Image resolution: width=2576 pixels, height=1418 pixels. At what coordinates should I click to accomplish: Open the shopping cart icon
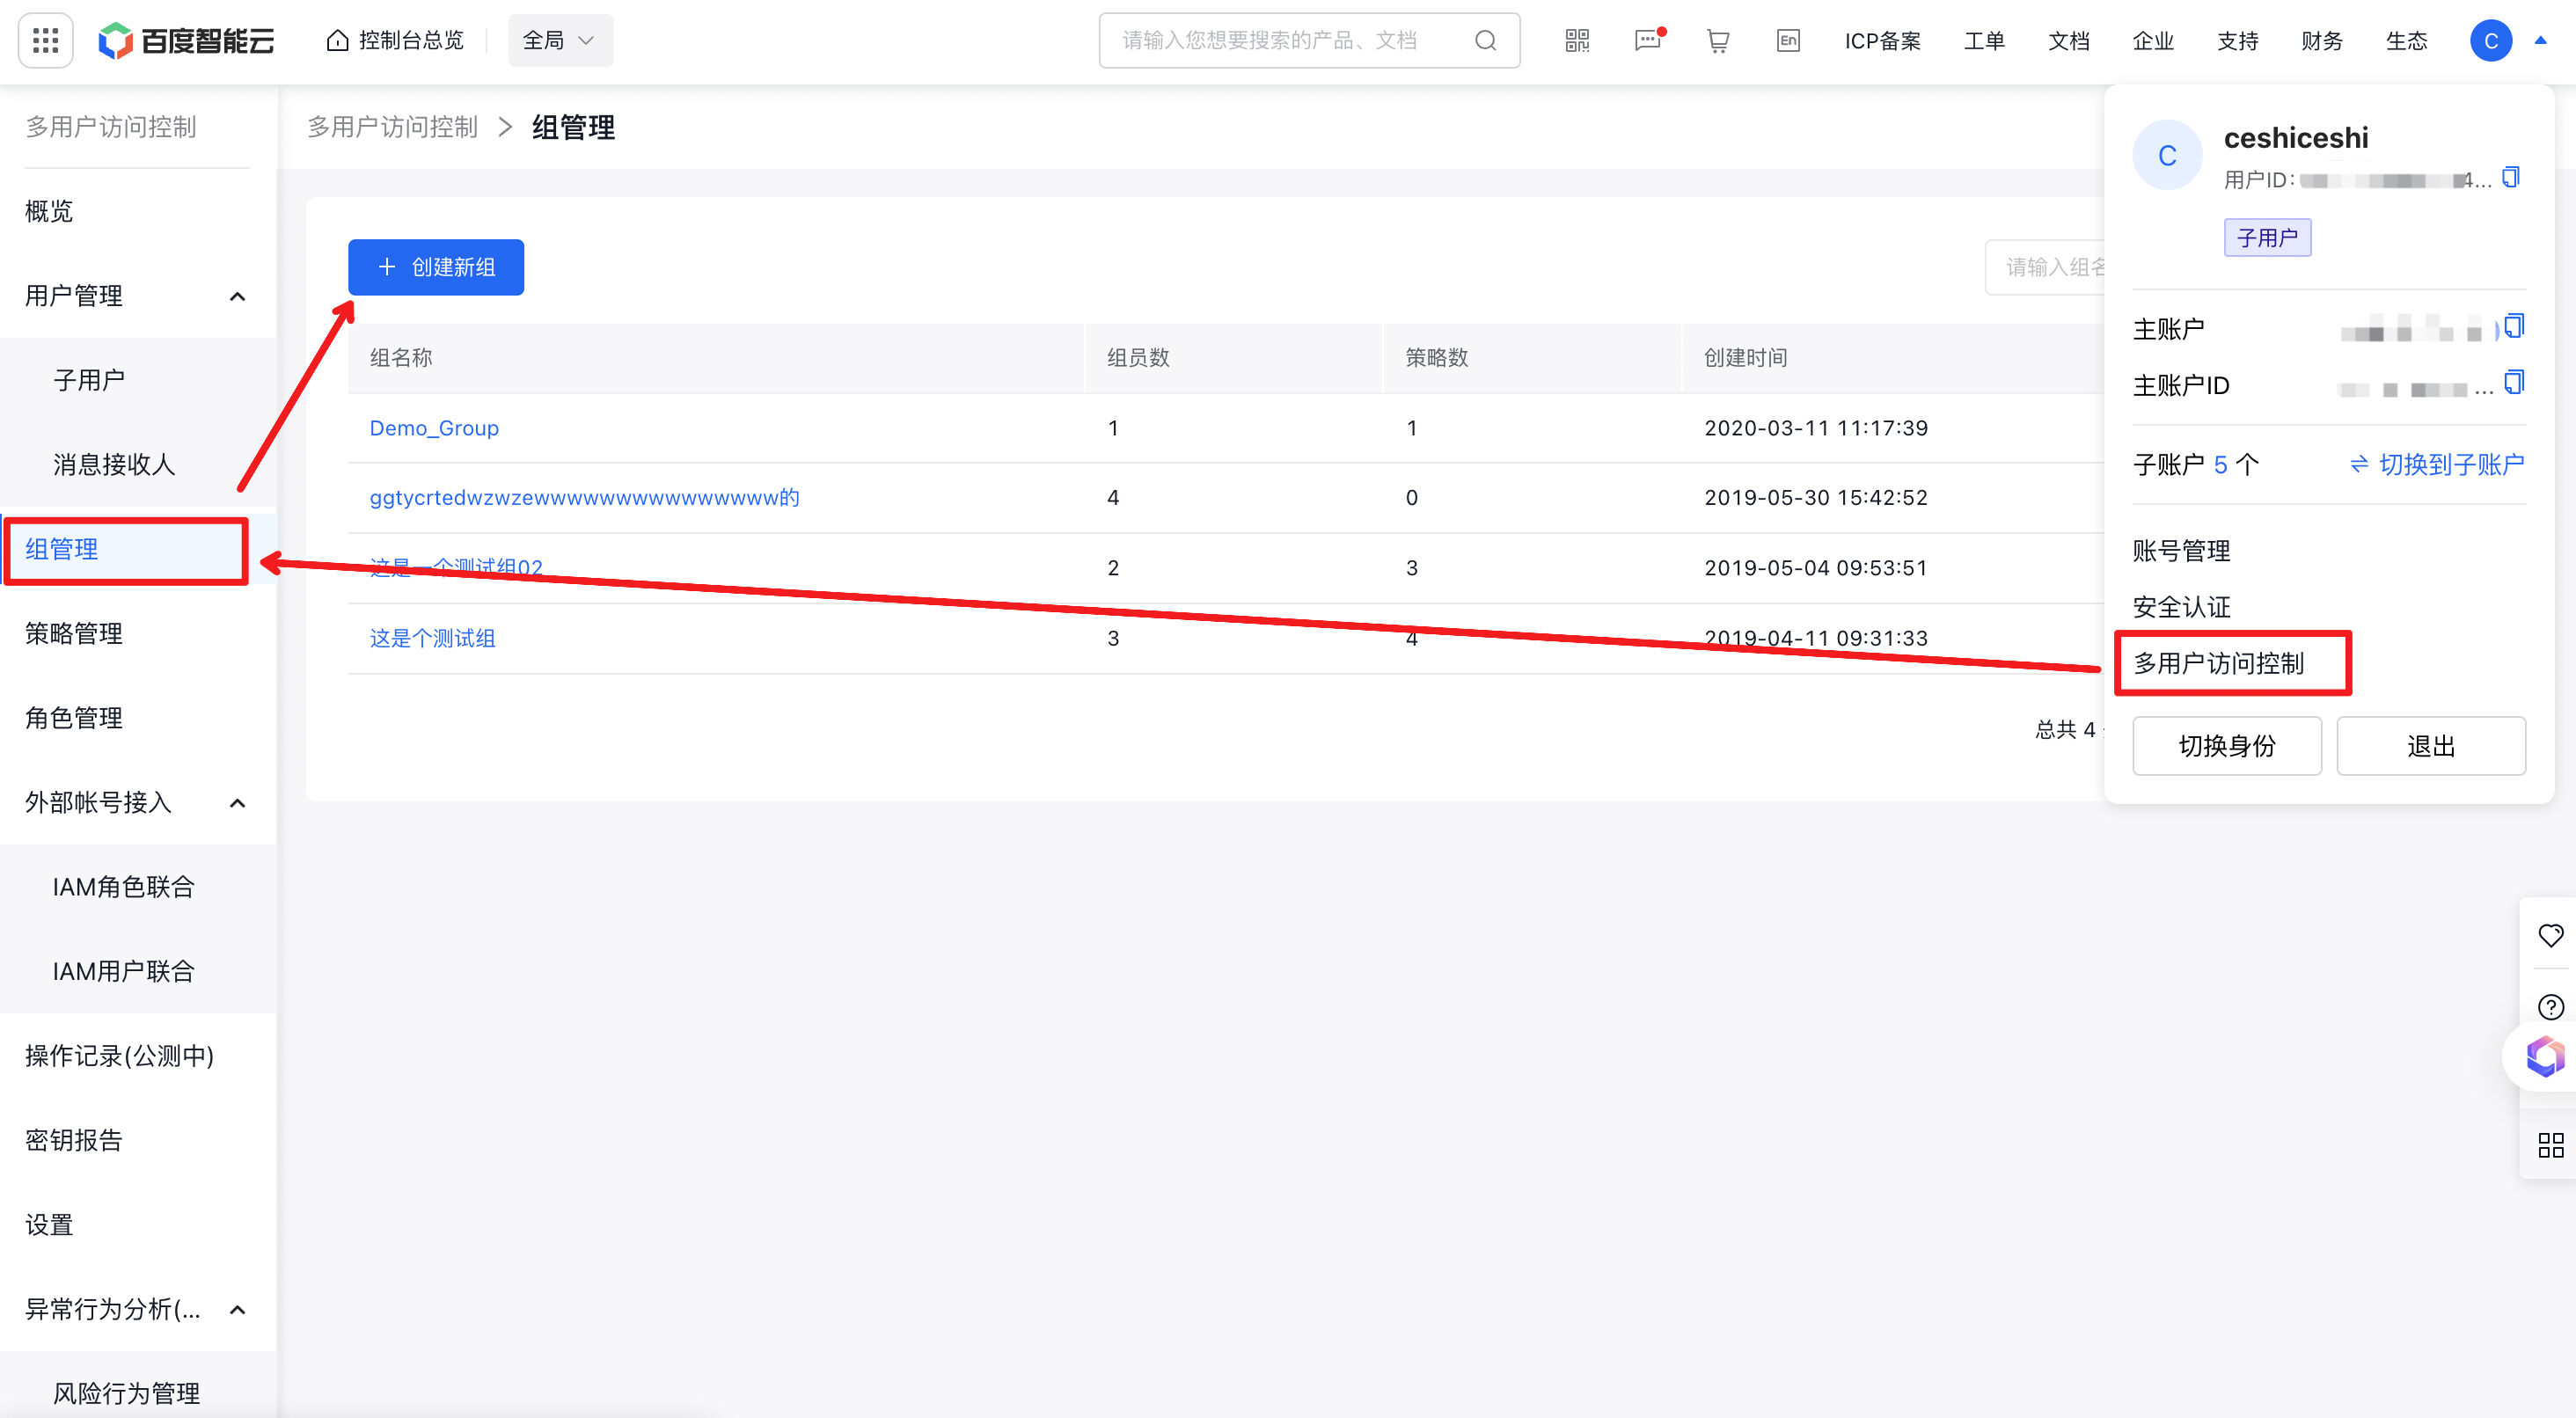1718,40
